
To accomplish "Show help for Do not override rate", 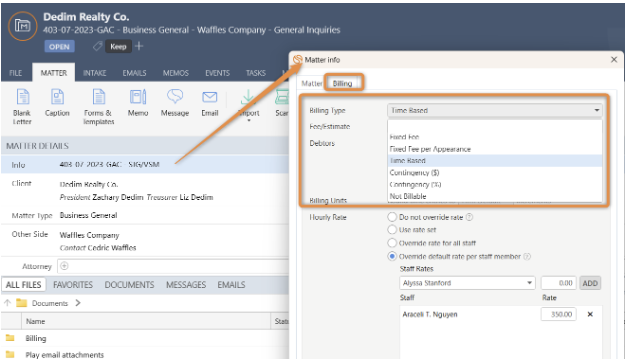I will click(469, 217).
